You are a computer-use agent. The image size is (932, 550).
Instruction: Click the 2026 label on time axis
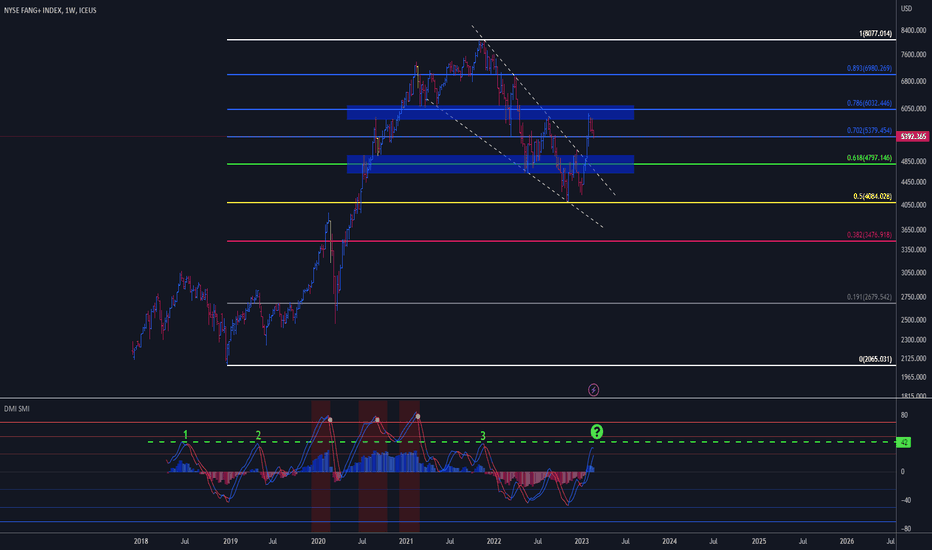(x=846, y=541)
